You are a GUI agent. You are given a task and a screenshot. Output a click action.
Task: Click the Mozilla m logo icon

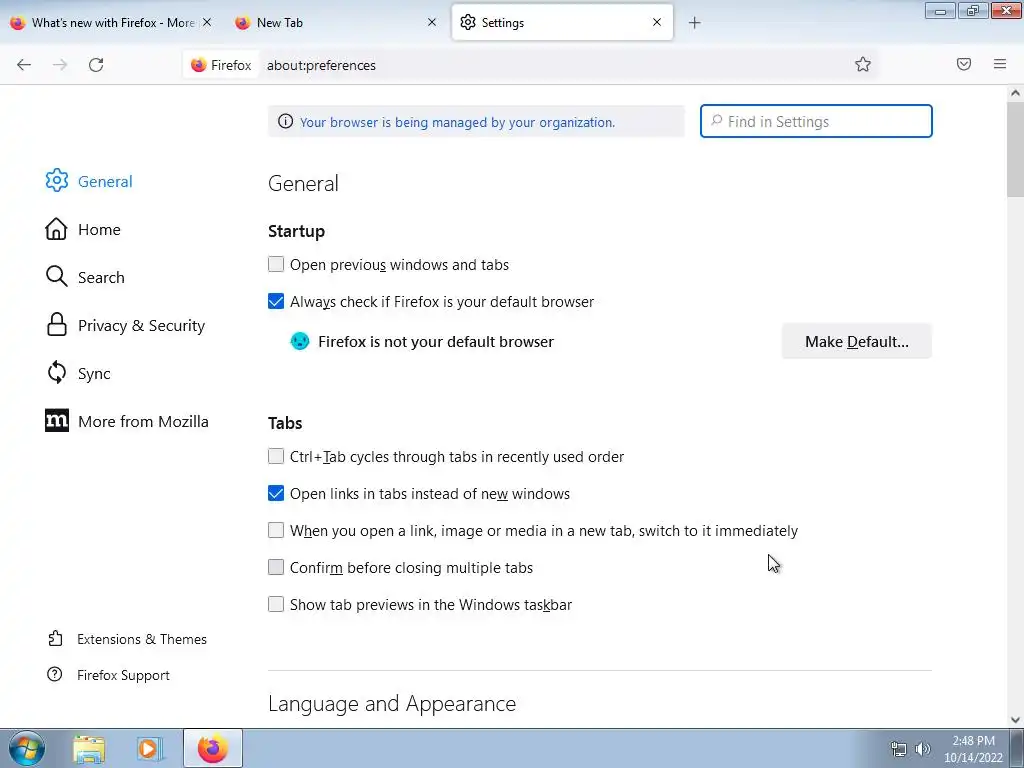[57, 421]
